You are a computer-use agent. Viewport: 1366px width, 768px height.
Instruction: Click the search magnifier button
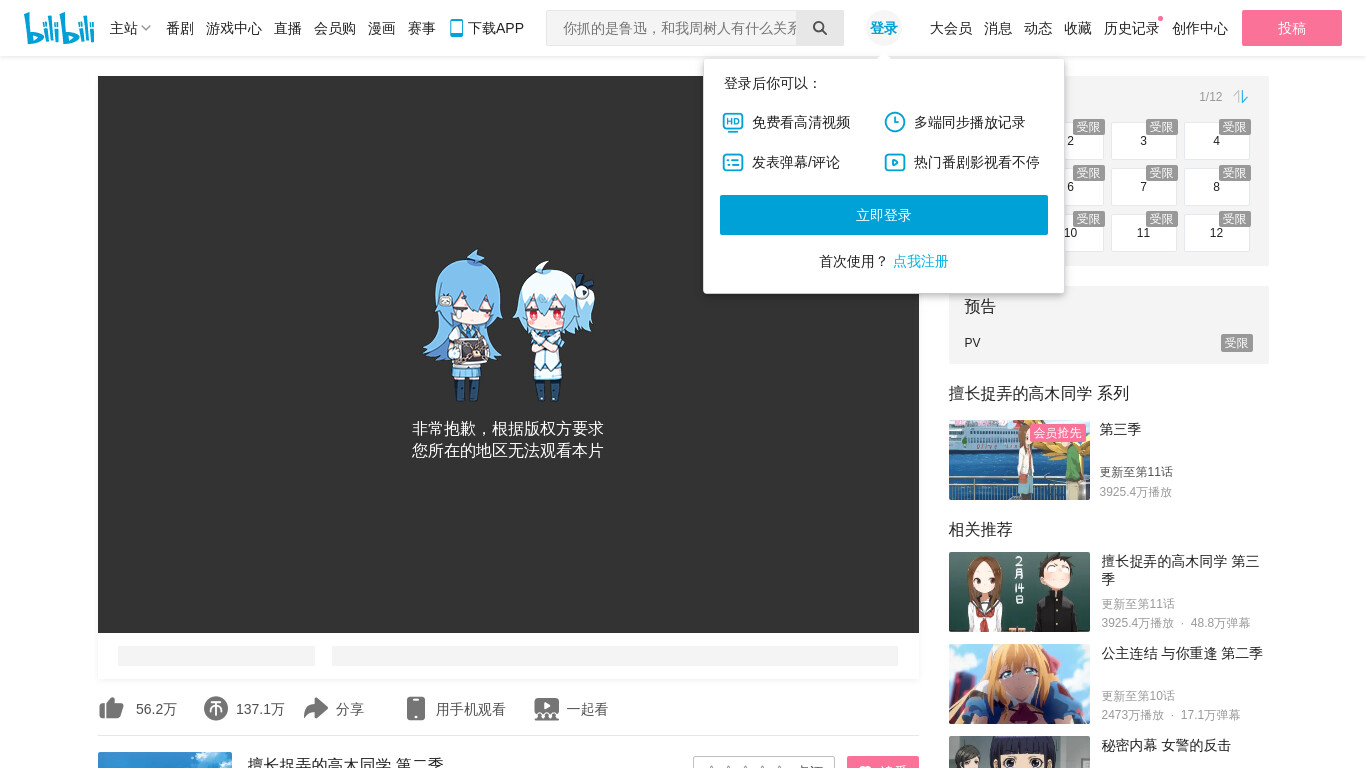click(x=820, y=28)
